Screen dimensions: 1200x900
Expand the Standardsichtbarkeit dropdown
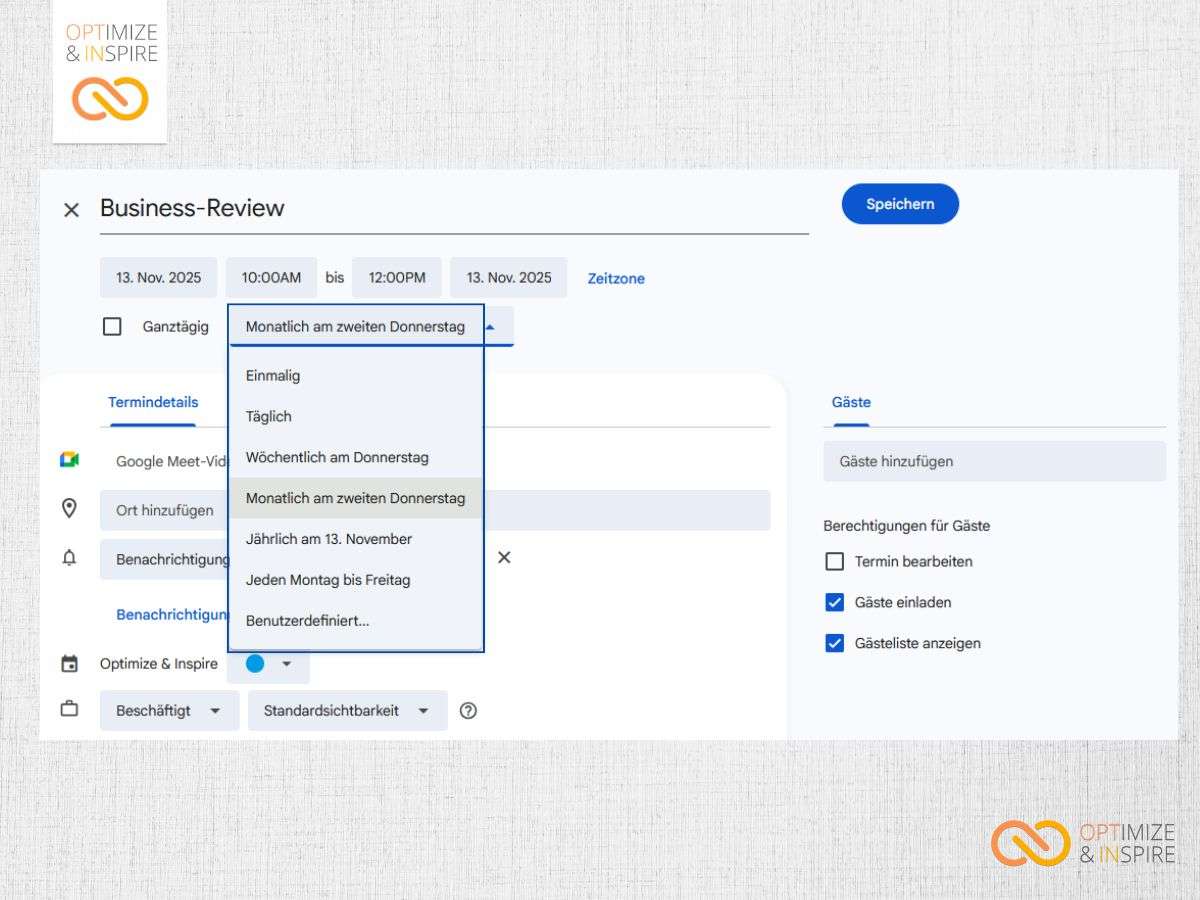click(x=347, y=711)
